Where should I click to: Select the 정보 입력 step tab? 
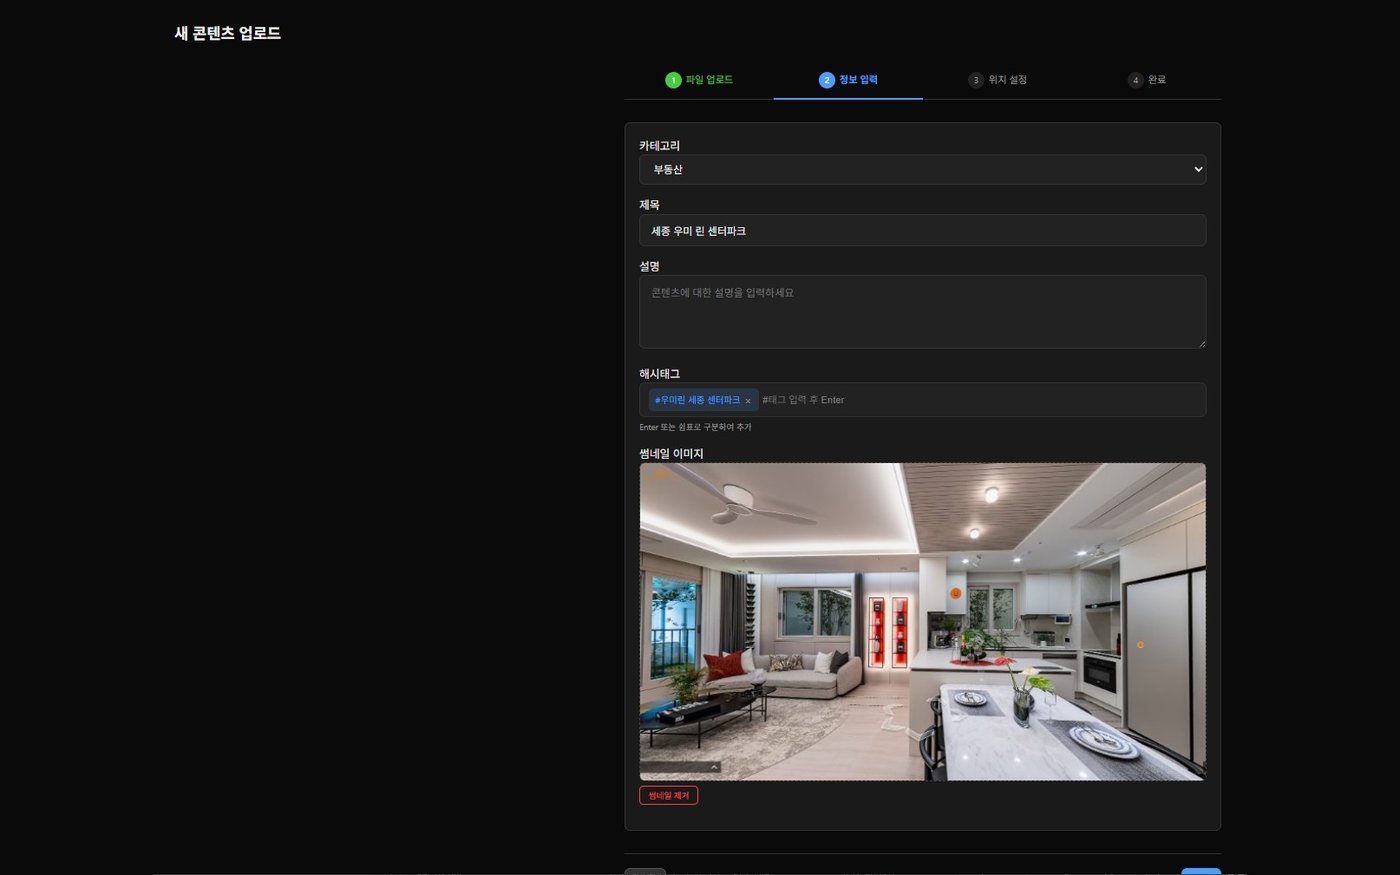pos(848,80)
